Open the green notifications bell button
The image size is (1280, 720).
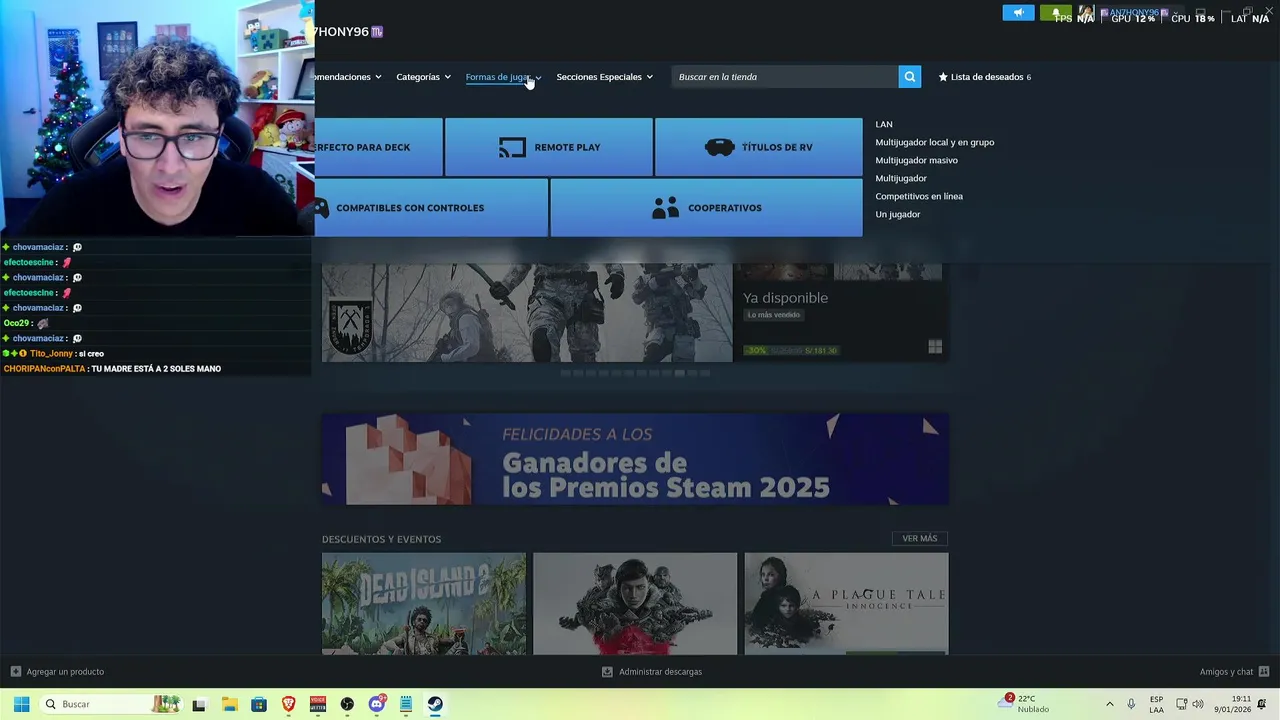pos(1055,13)
